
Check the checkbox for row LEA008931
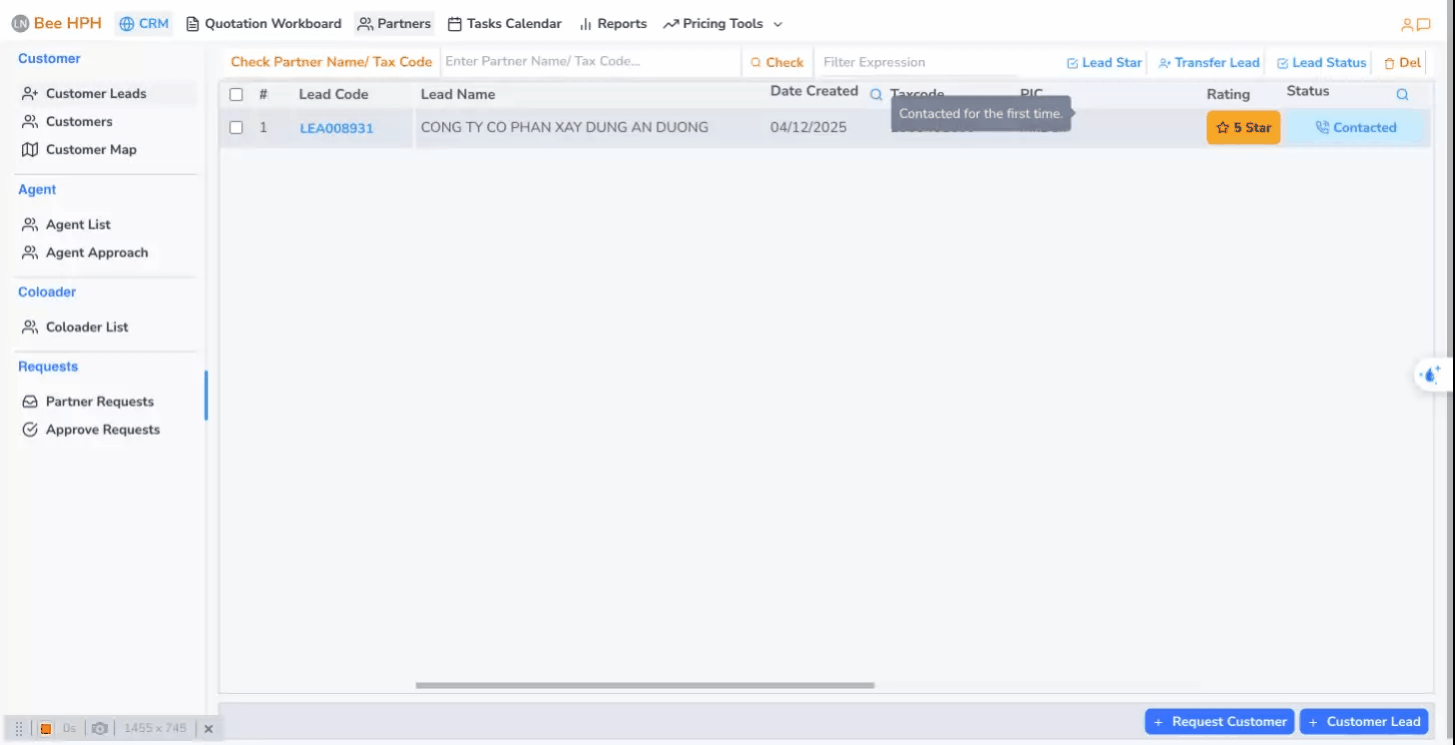click(x=236, y=127)
